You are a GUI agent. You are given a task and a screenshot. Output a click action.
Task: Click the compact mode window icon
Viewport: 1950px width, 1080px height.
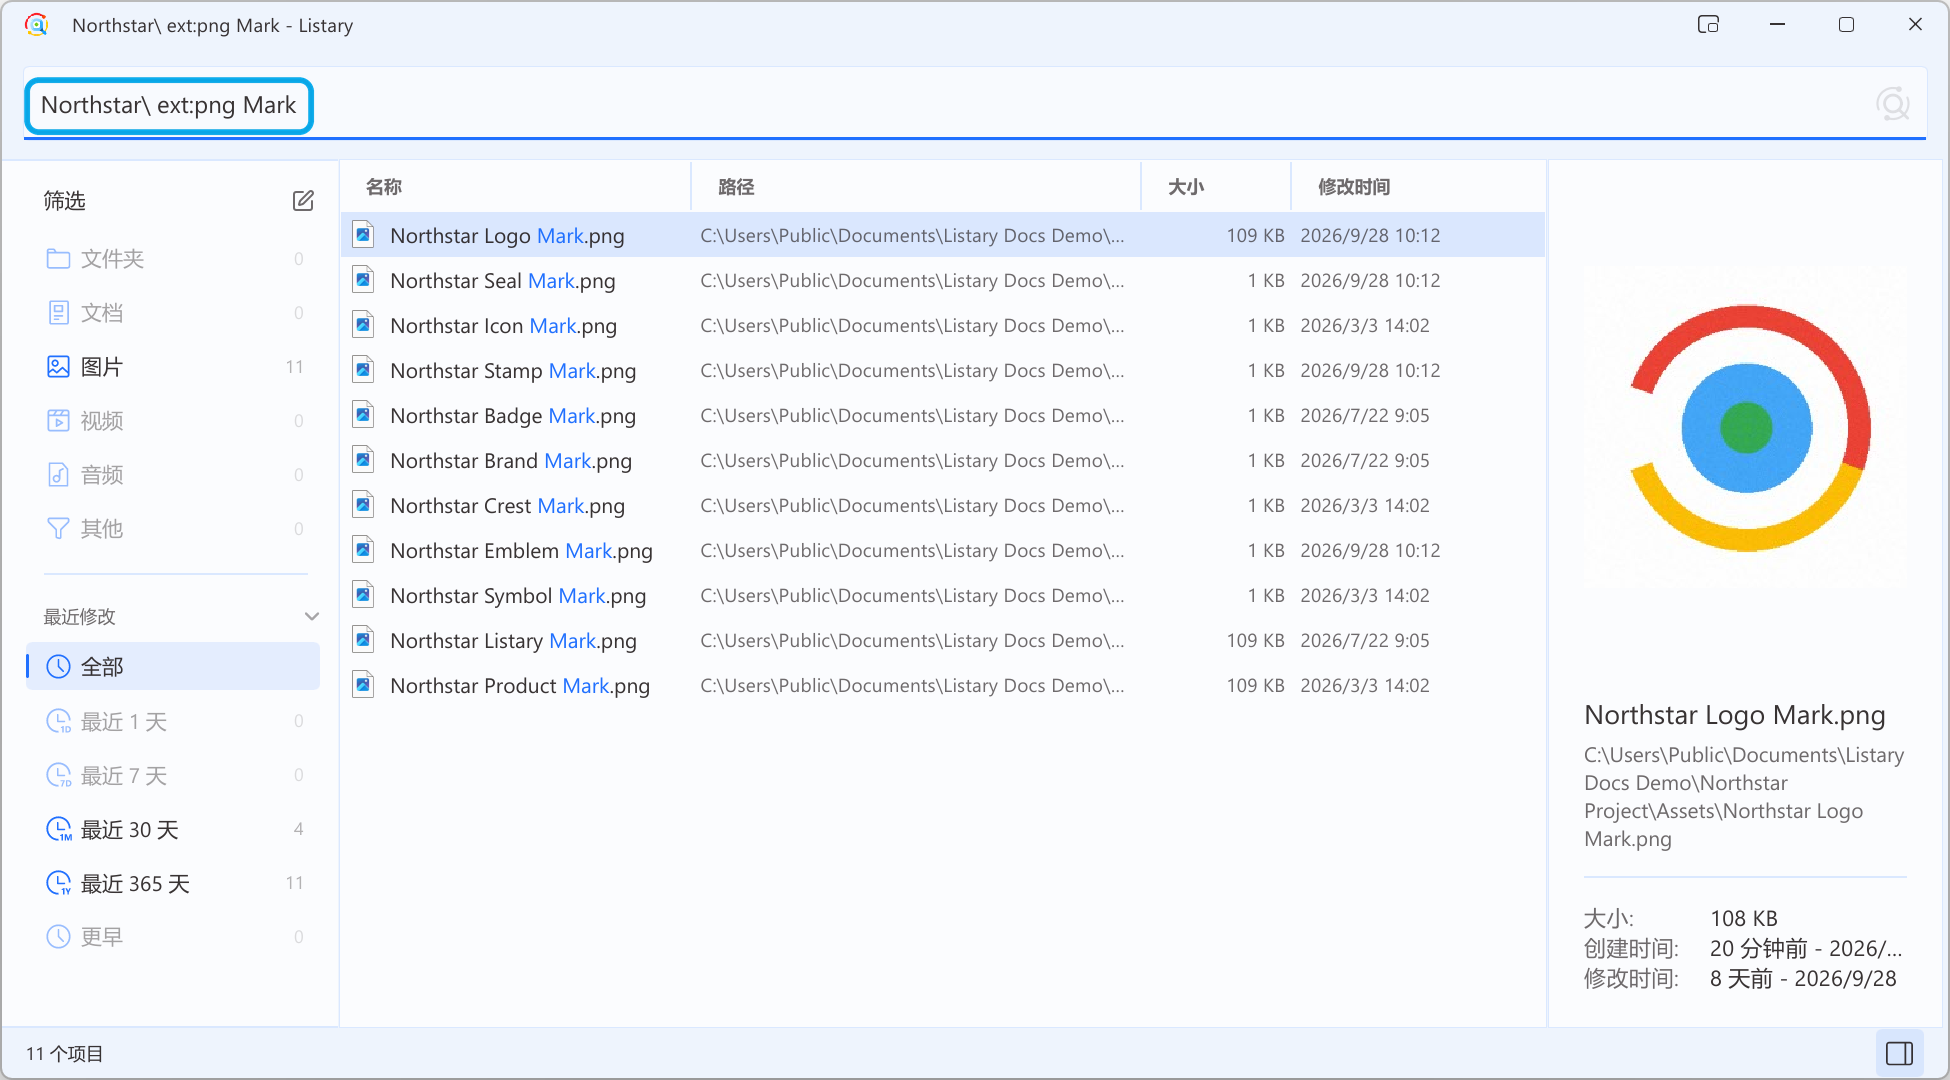(x=1708, y=25)
